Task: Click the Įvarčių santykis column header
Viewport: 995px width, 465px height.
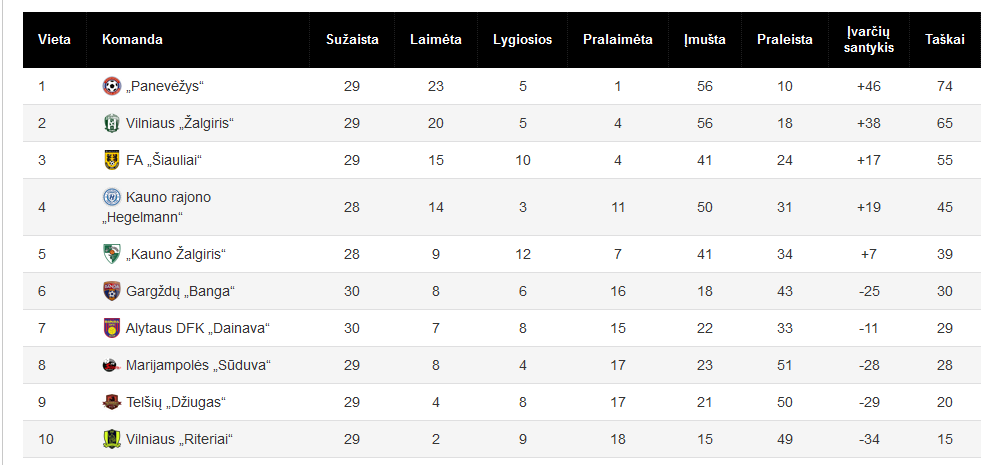Action: point(869,39)
